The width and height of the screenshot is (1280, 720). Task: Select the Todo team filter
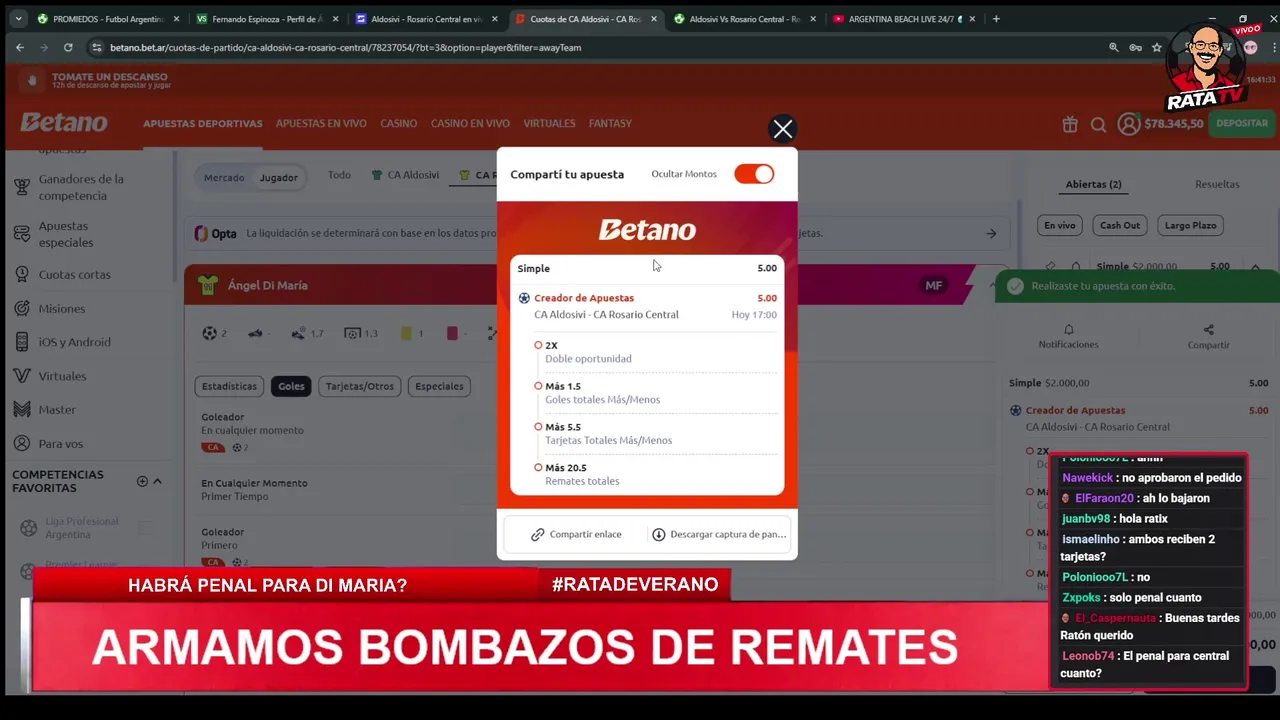(339, 175)
